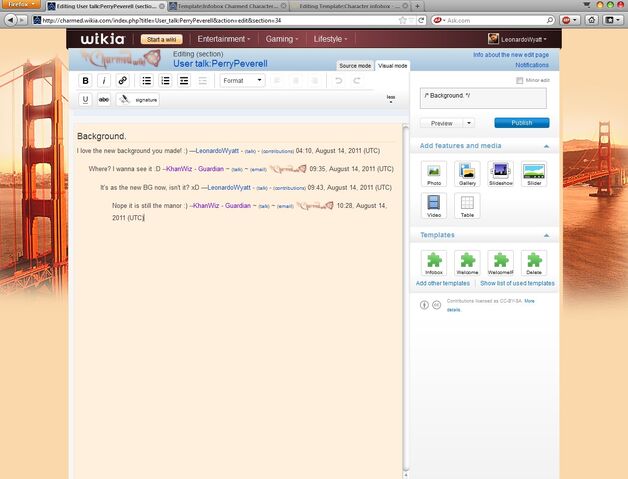Collapse the Templates section

(x=546, y=235)
